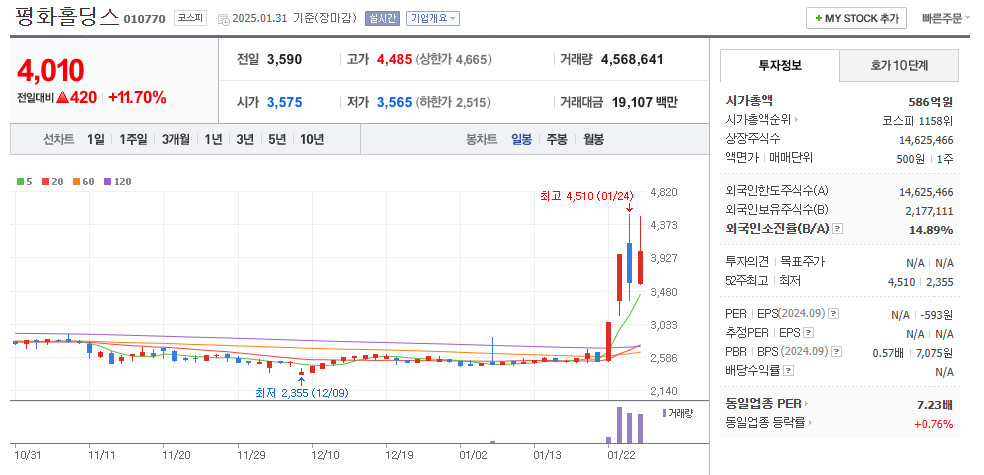Click the help icon next to PER EPS(2024.09)
Viewport: 984px width, 475px height.
pos(833,313)
